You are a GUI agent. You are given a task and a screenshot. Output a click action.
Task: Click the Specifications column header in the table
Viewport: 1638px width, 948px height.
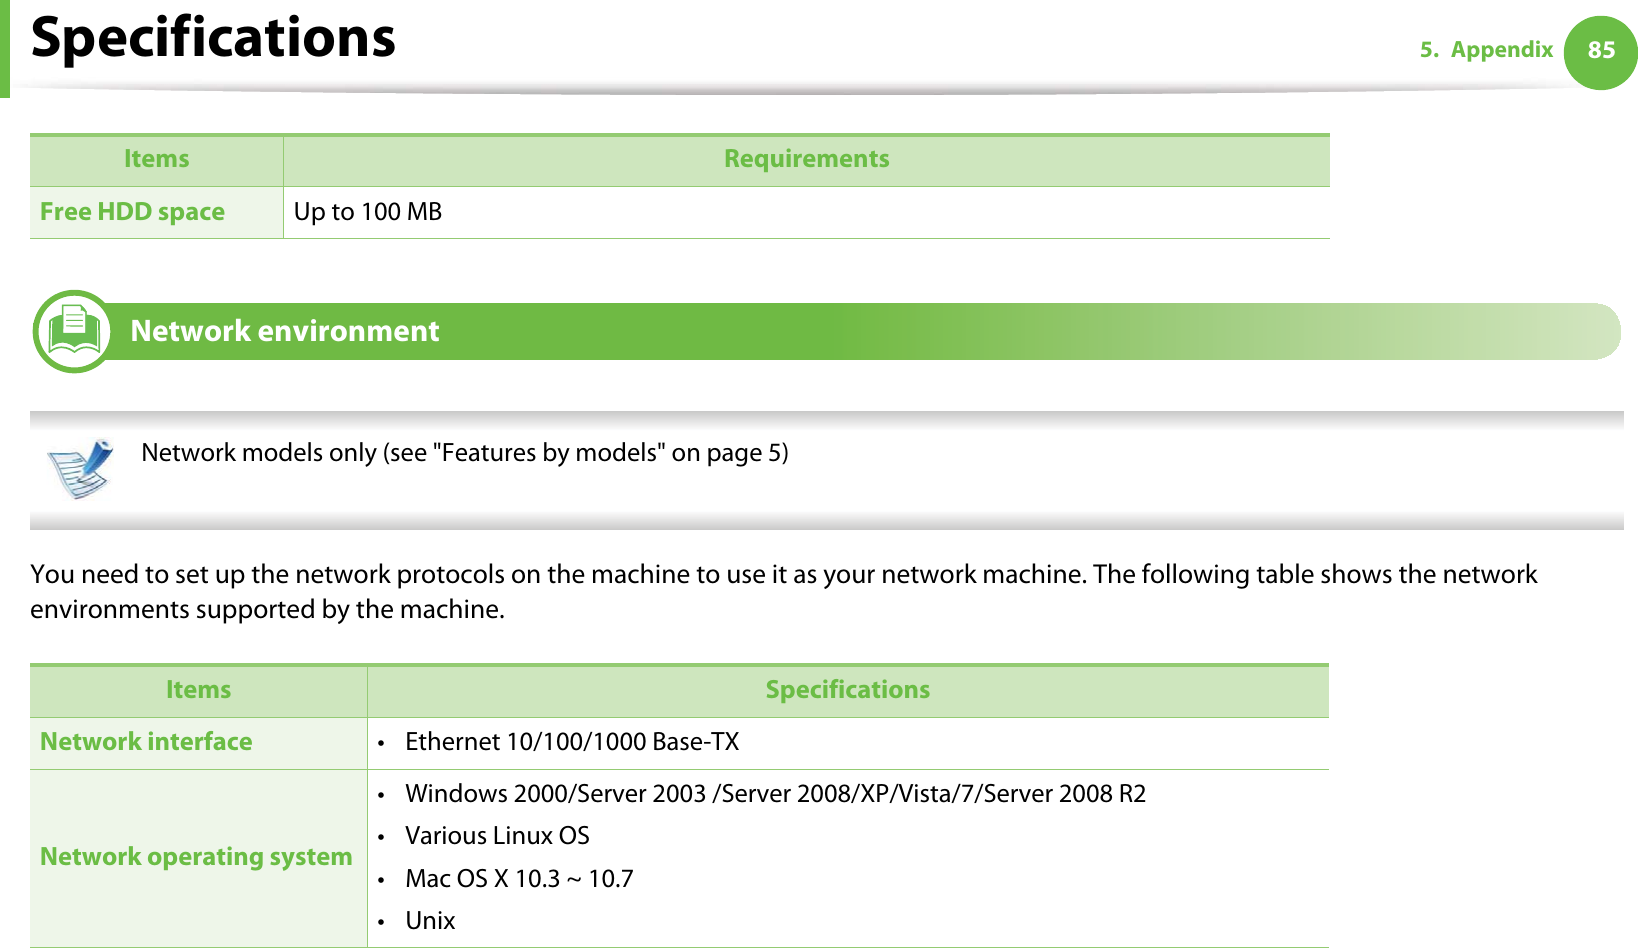(847, 690)
